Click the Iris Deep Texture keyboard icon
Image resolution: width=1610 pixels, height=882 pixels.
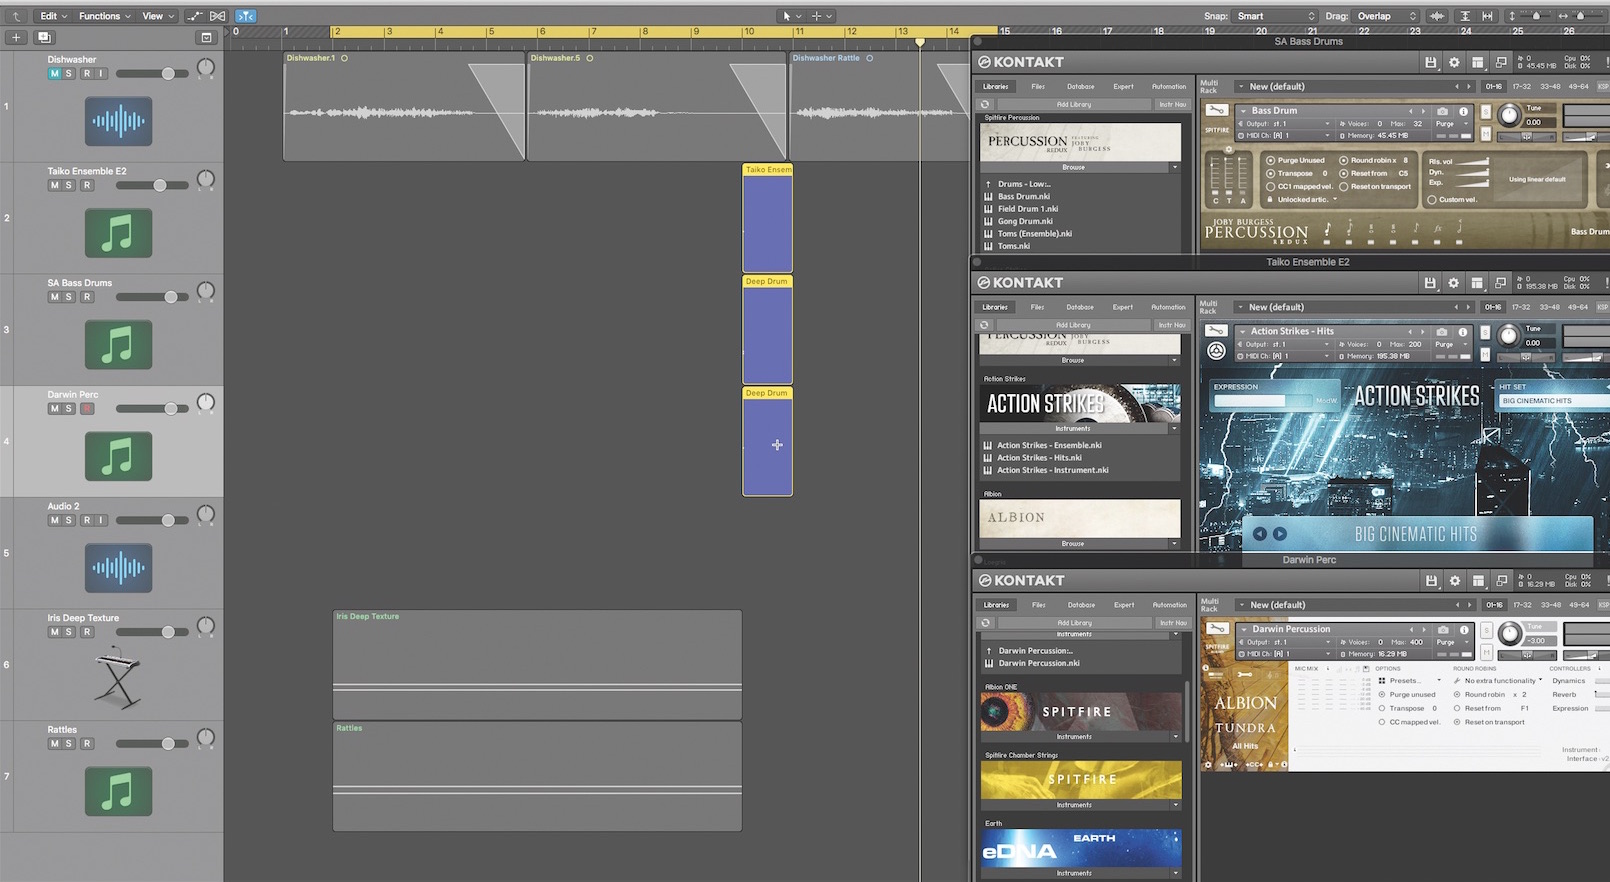118,680
